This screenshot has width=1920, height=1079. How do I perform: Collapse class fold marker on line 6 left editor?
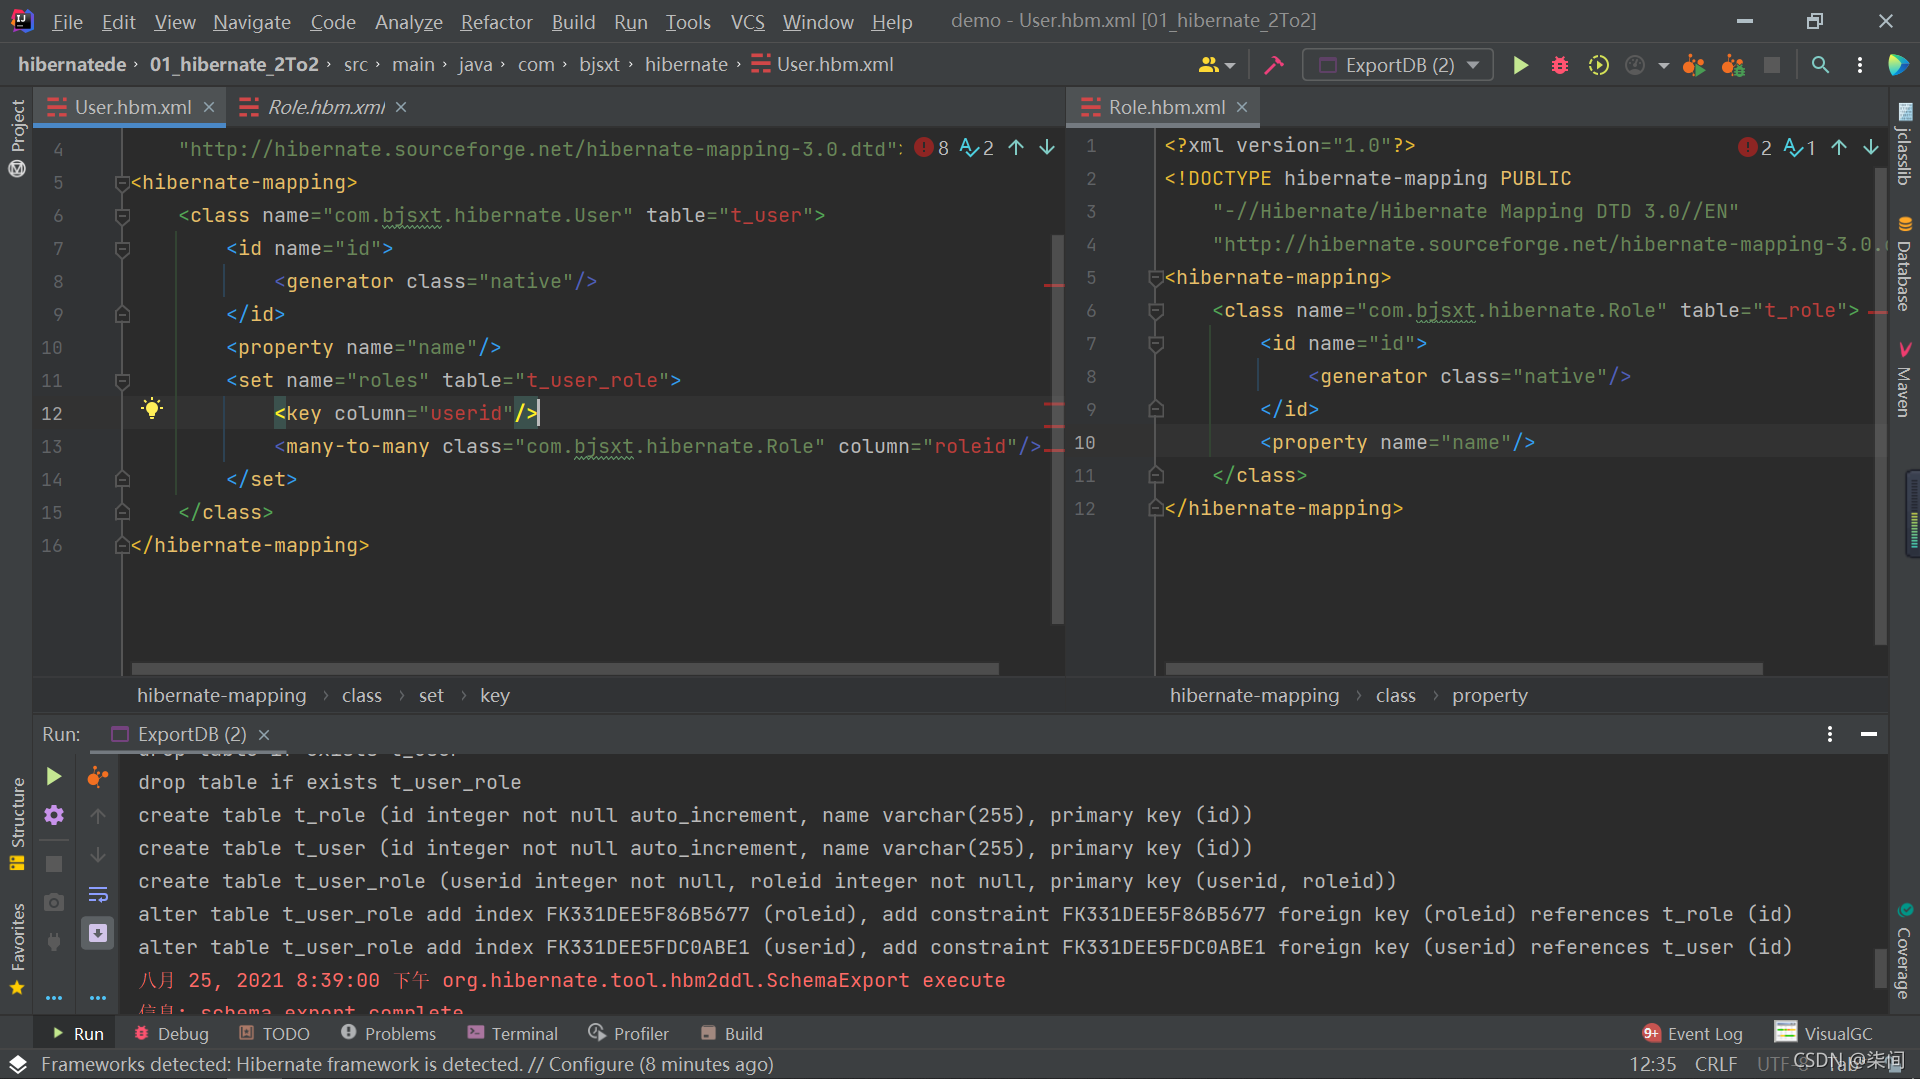pyautogui.click(x=122, y=216)
